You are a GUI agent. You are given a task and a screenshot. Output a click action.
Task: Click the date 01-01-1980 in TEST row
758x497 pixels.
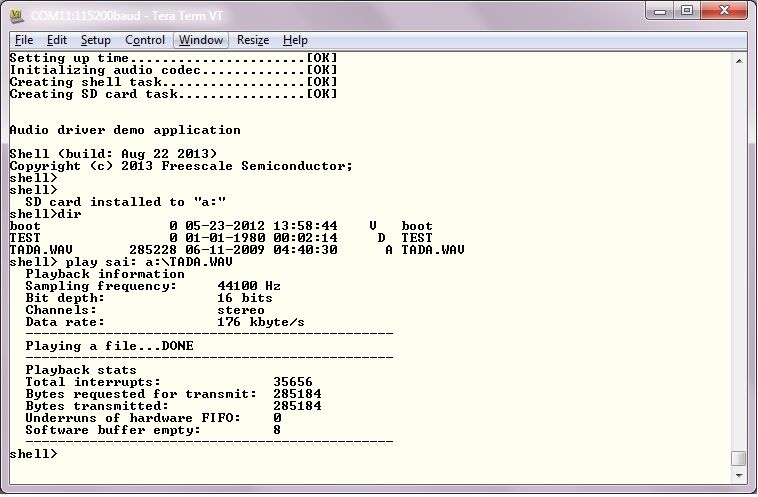pyautogui.click(x=225, y=238)
